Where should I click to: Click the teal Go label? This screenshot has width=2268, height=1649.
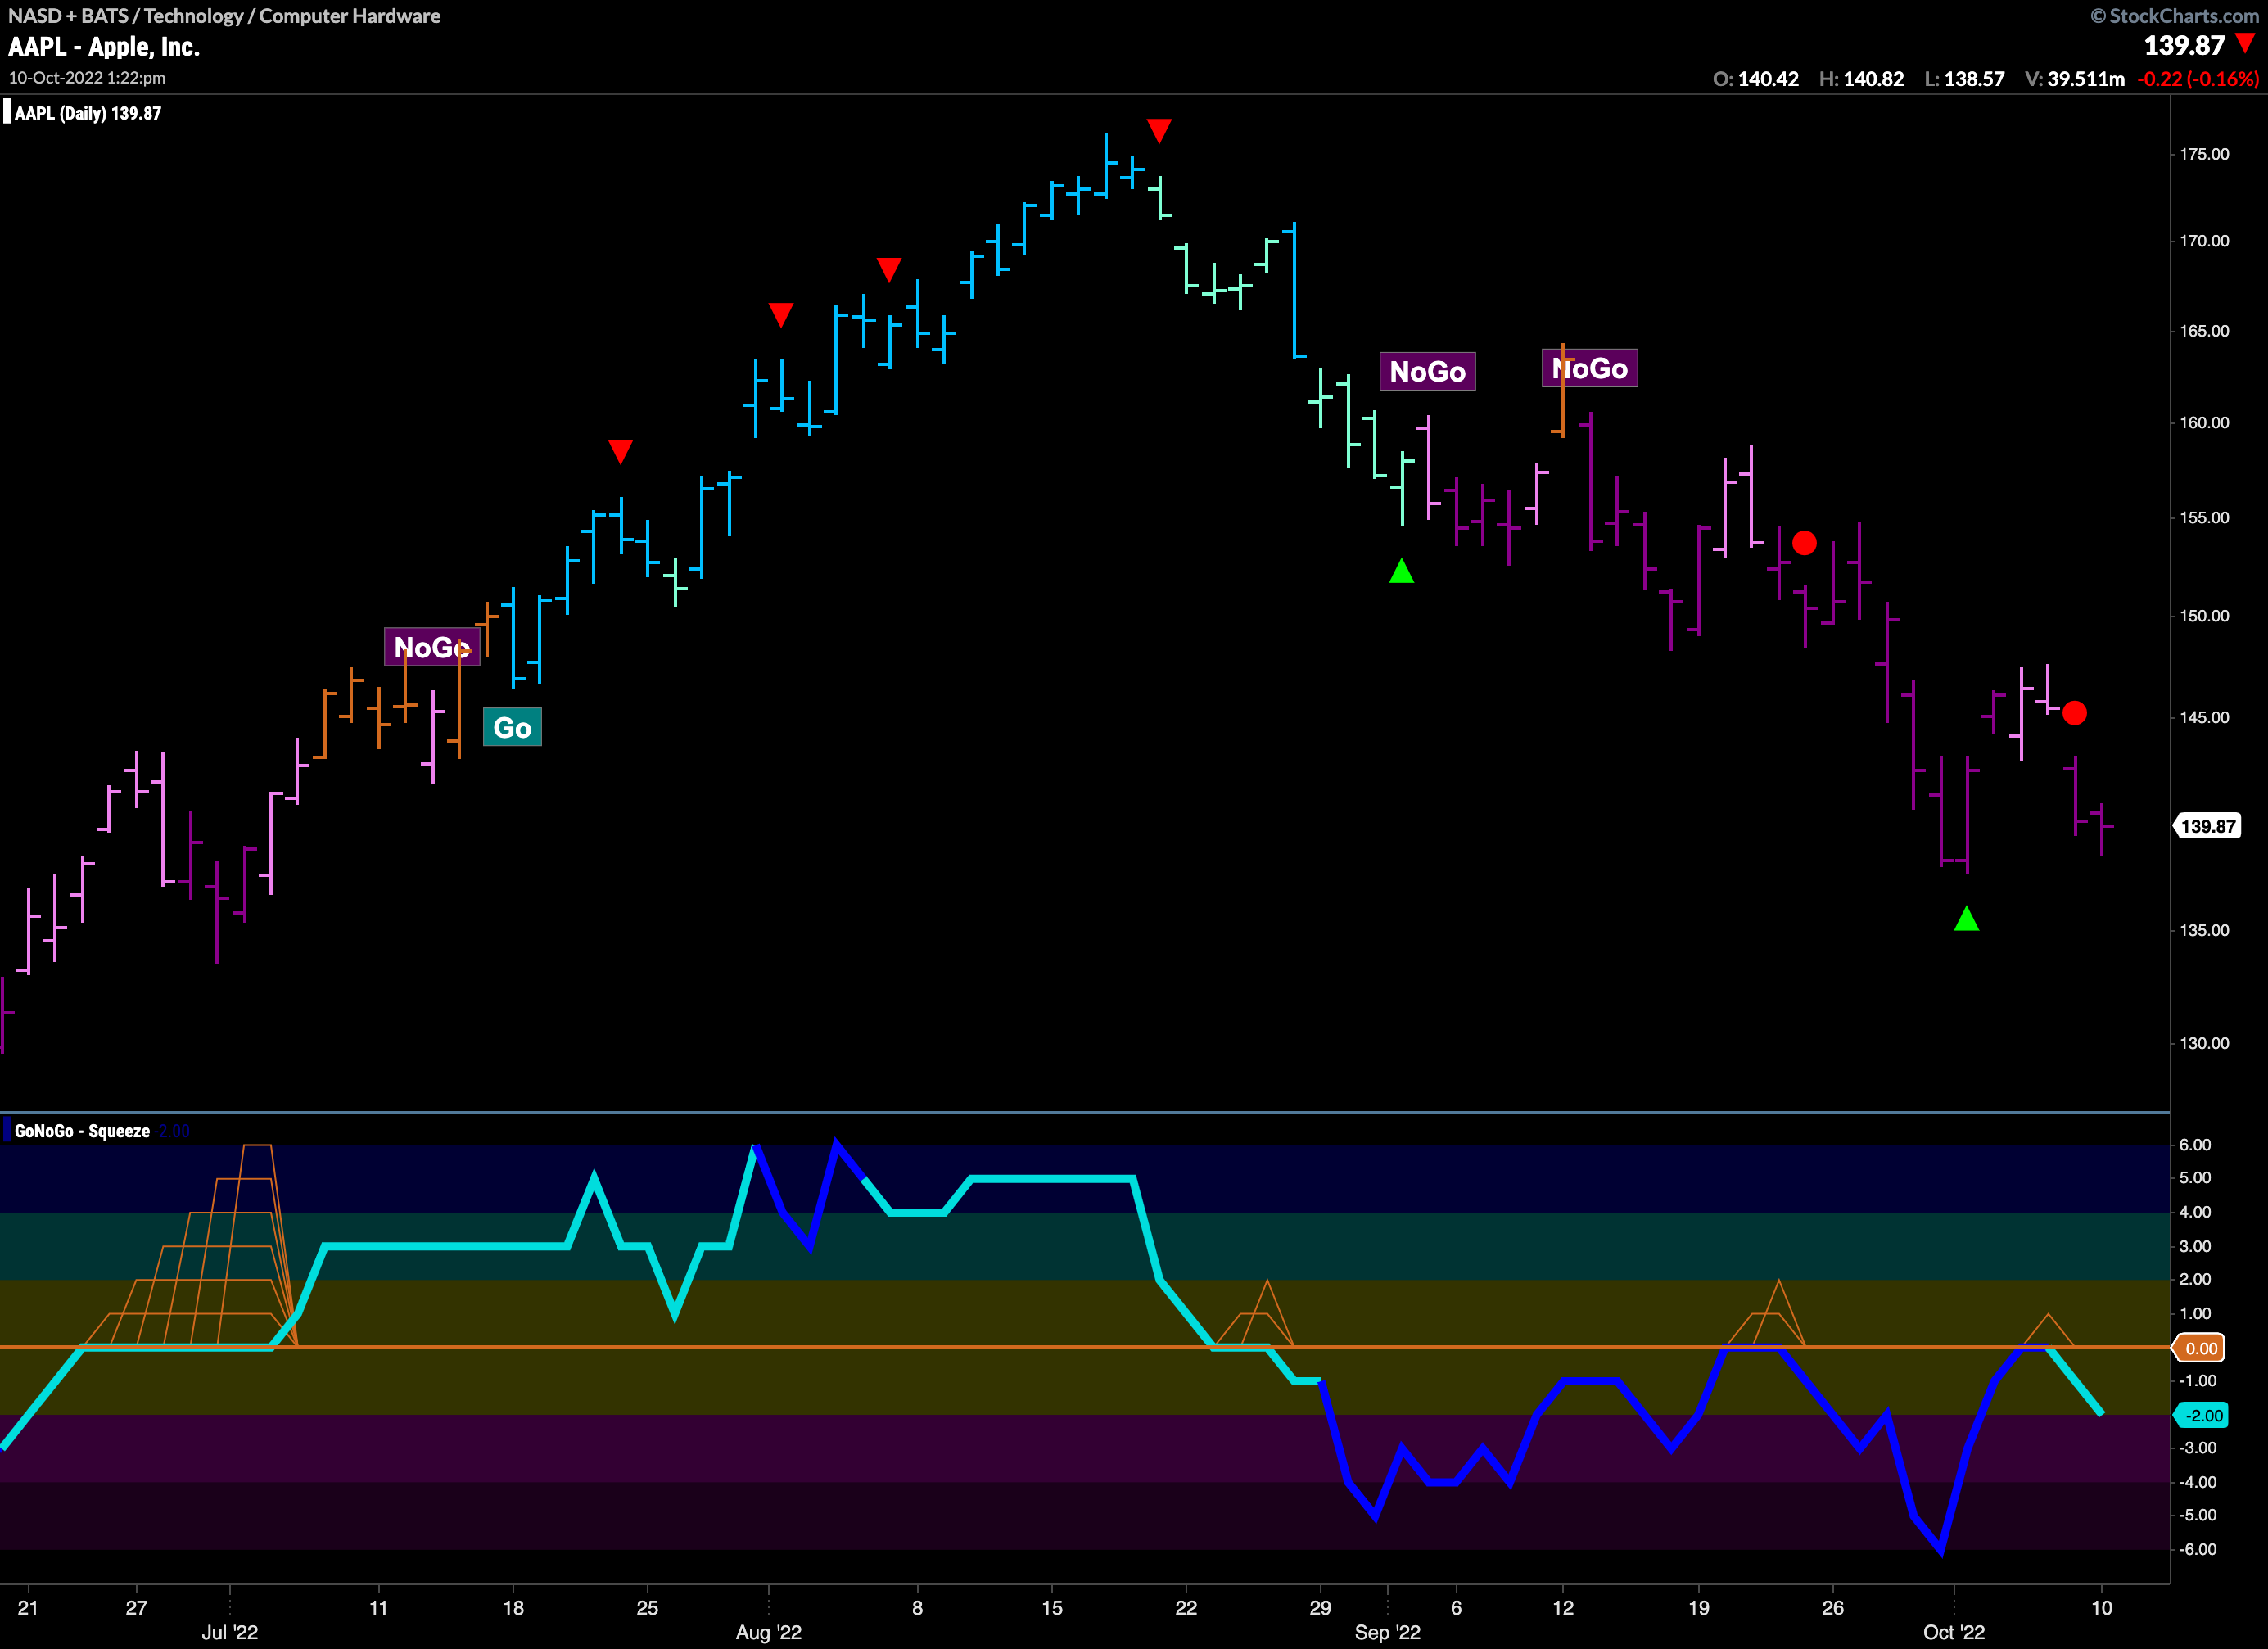(x=512, y=727)
